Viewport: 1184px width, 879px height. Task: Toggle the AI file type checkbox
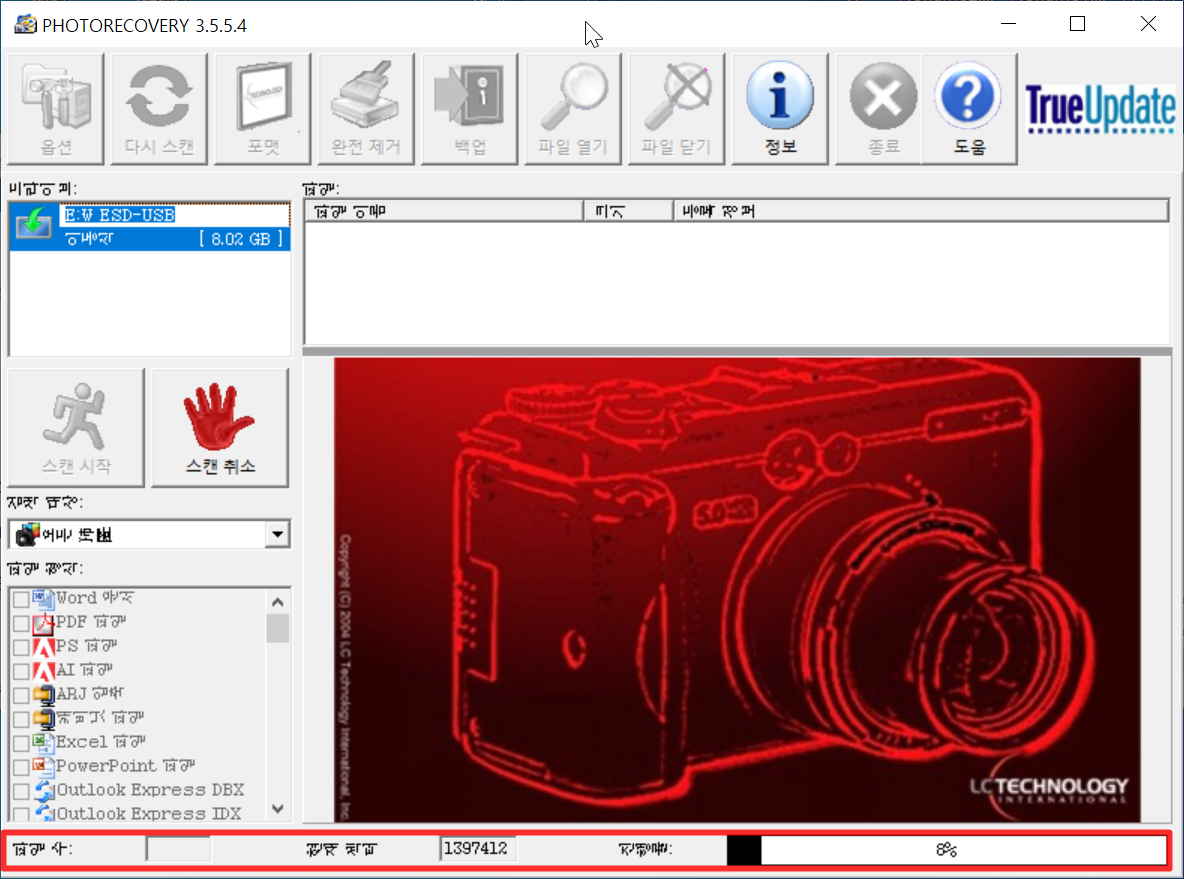click(21, 671)
